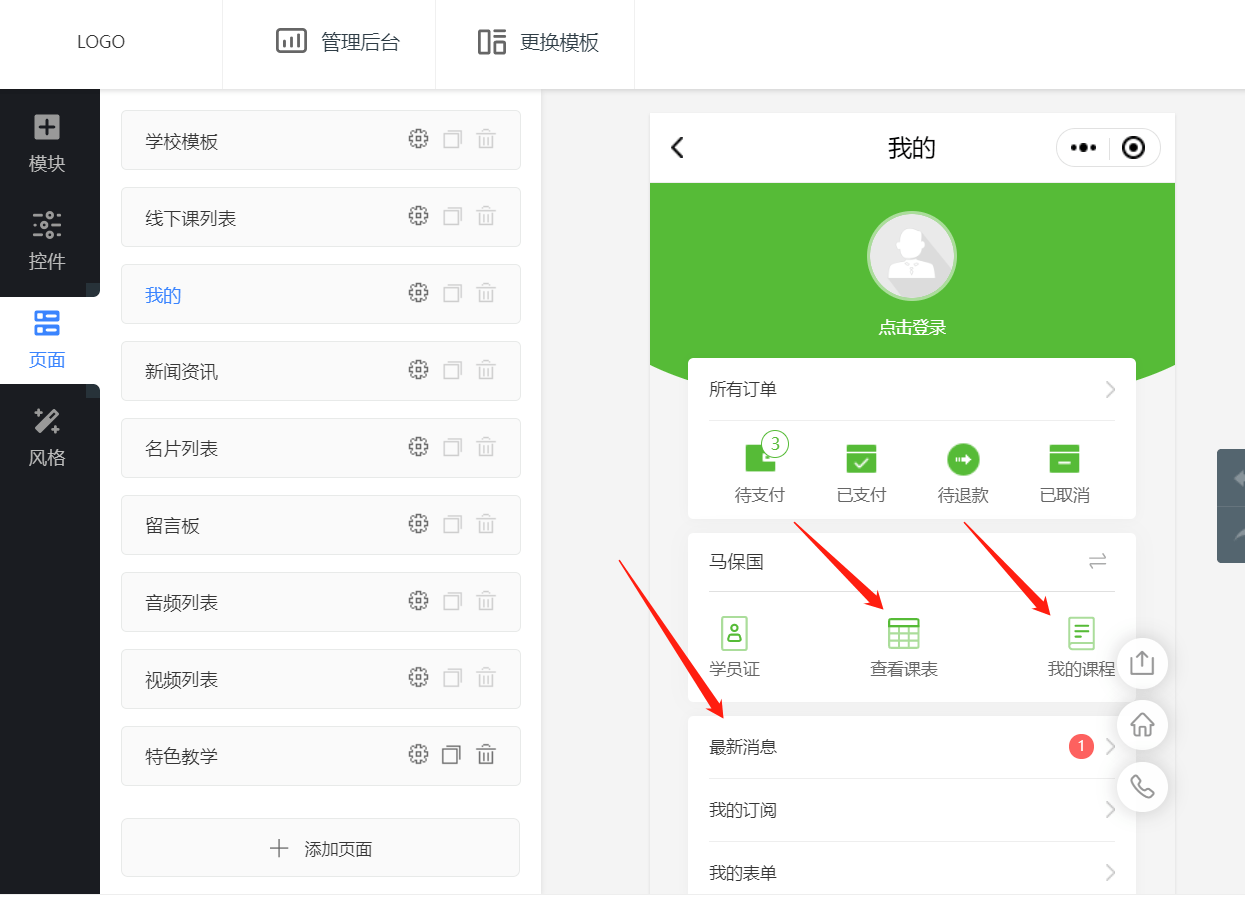Select the 留言板 page name

pyautogui.click(x=172, y=525)
